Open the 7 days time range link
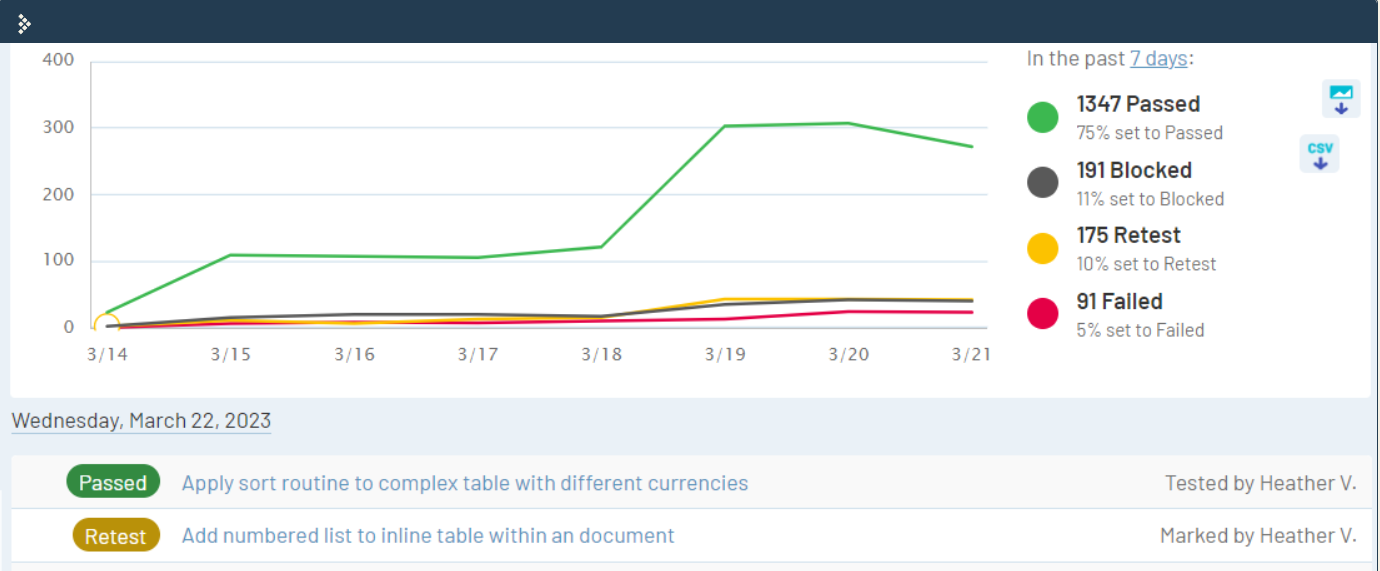 pos(1158,59)
